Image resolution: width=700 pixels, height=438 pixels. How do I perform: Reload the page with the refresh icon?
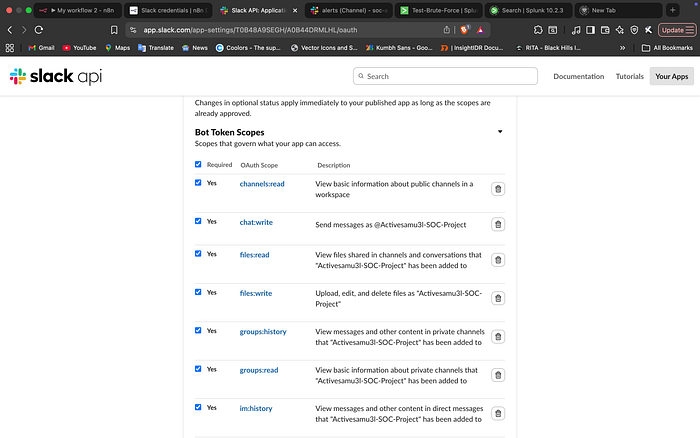coord(39,30)
